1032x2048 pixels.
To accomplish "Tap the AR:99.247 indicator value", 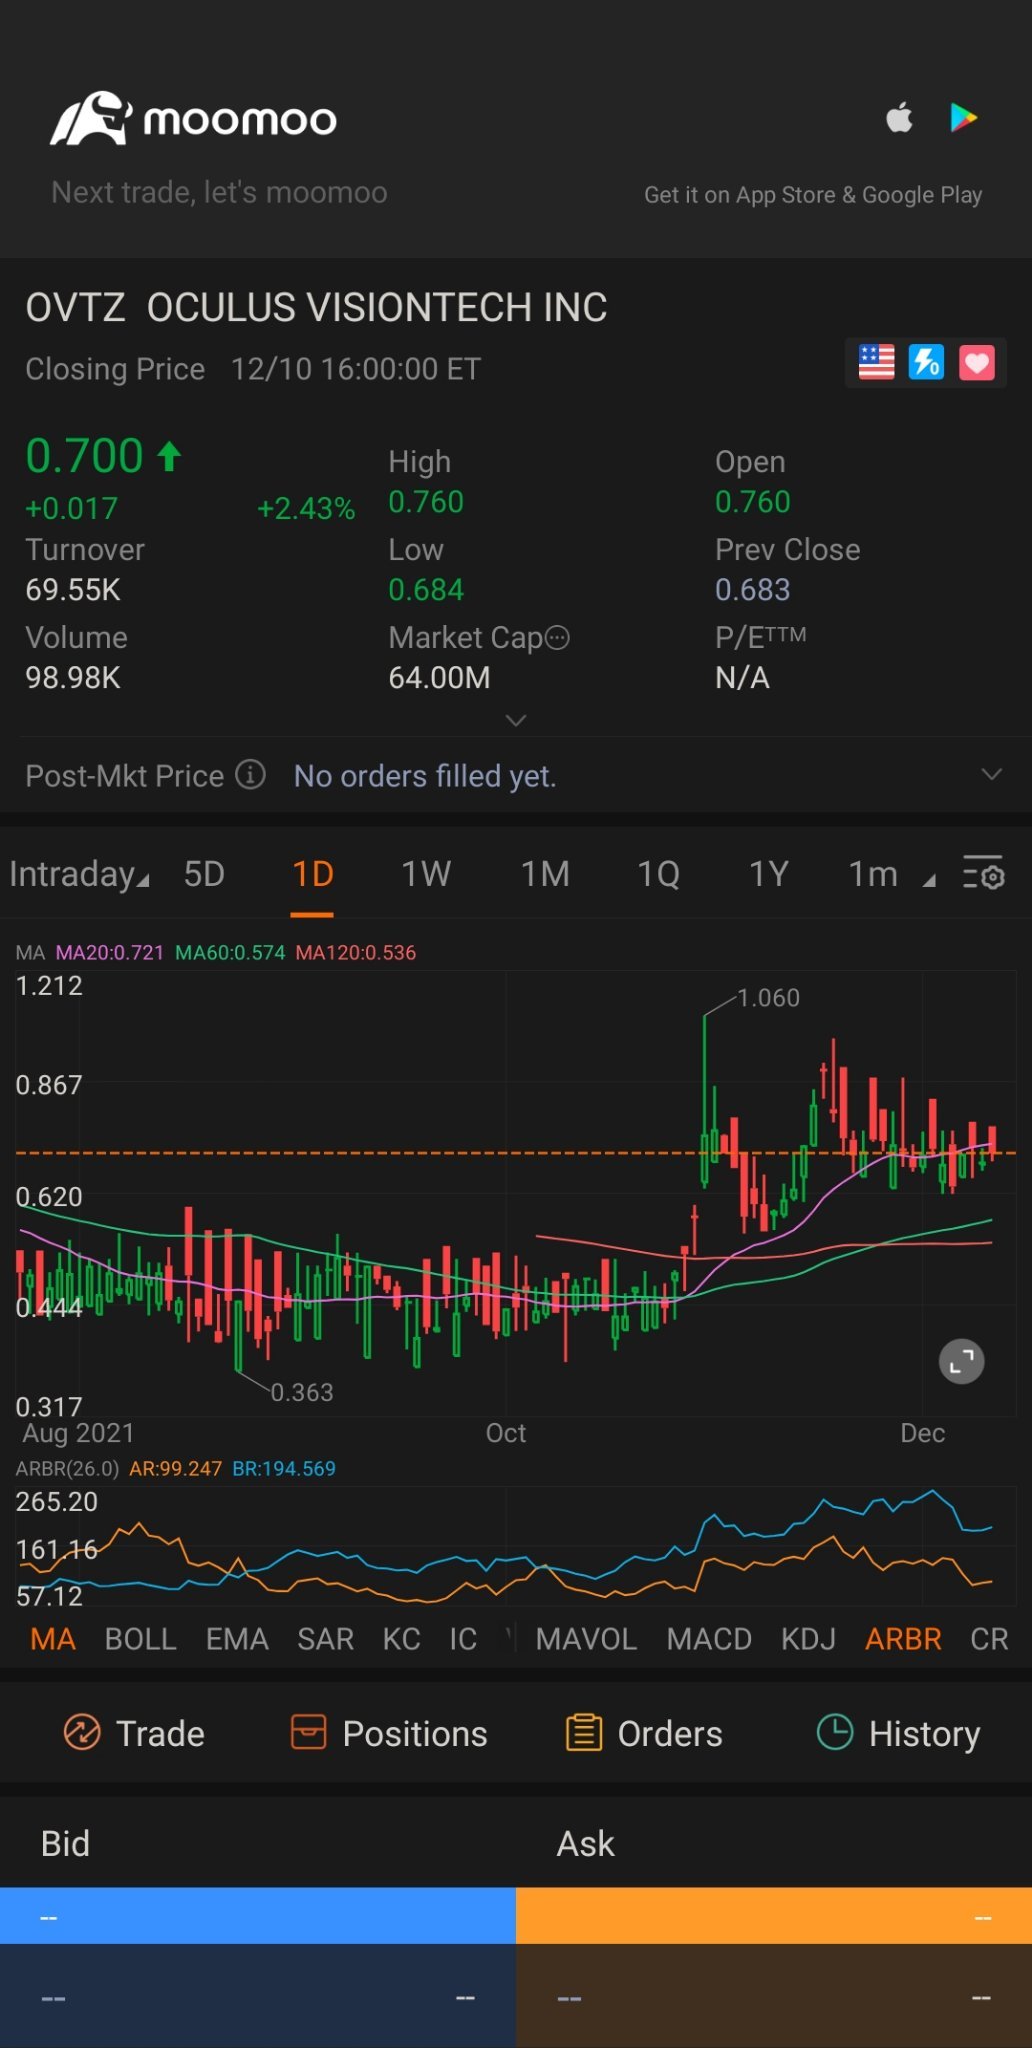I will 176,1468.
